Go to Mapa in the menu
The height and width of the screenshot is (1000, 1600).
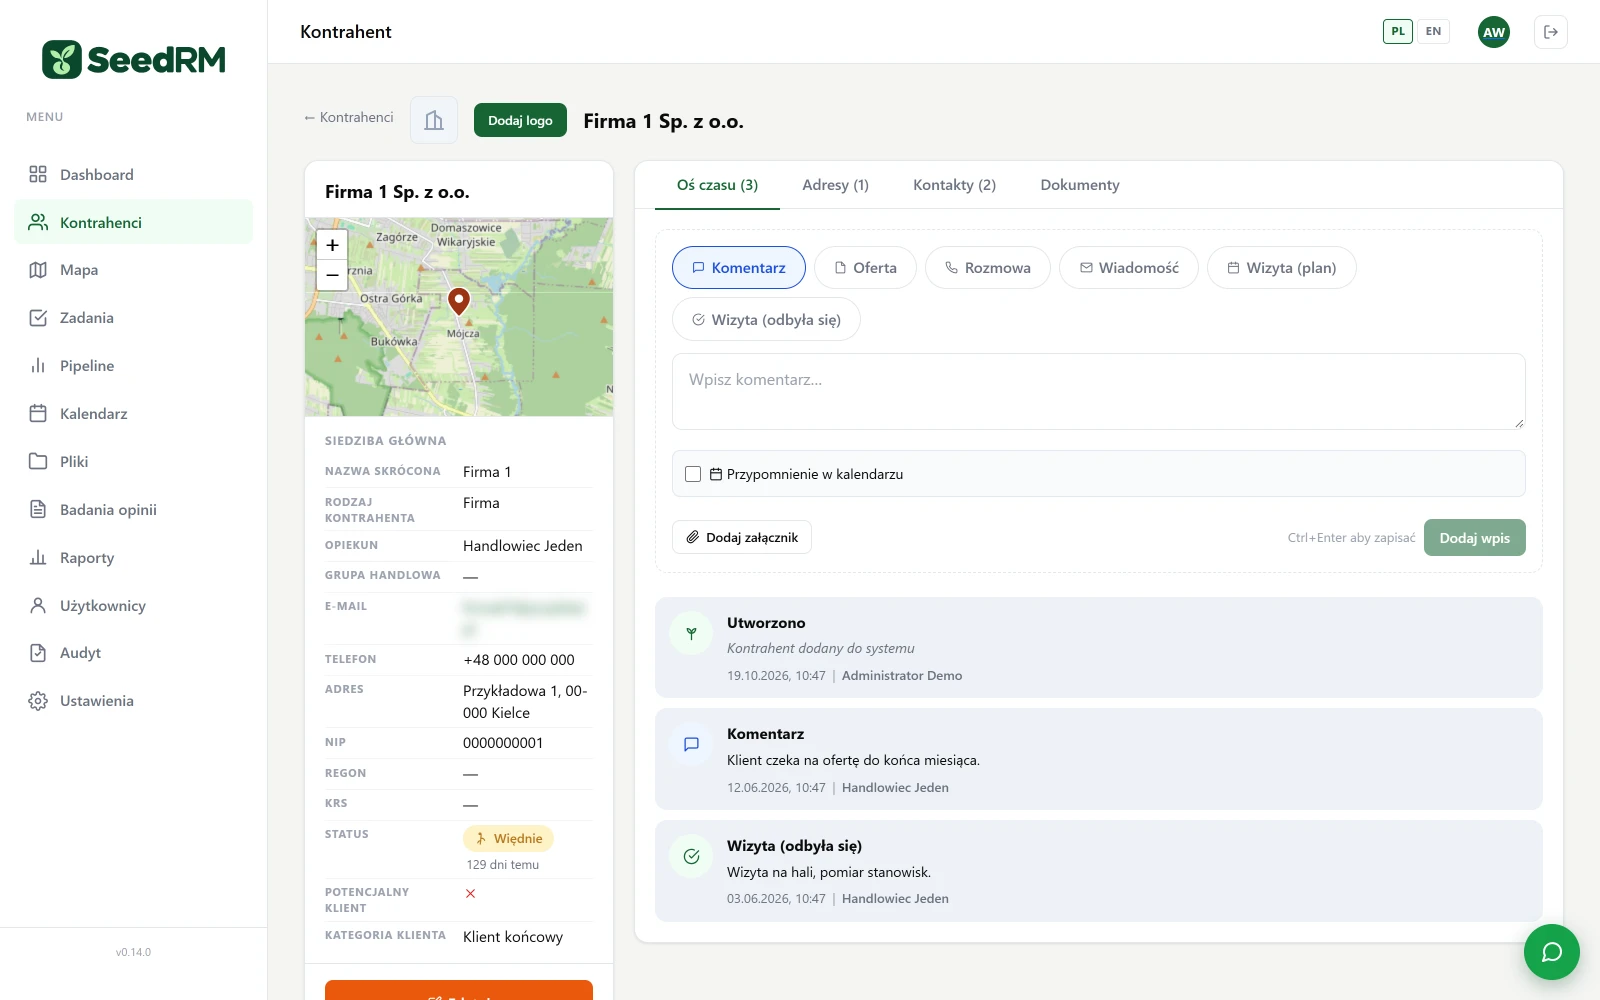[x=133, y=270]
